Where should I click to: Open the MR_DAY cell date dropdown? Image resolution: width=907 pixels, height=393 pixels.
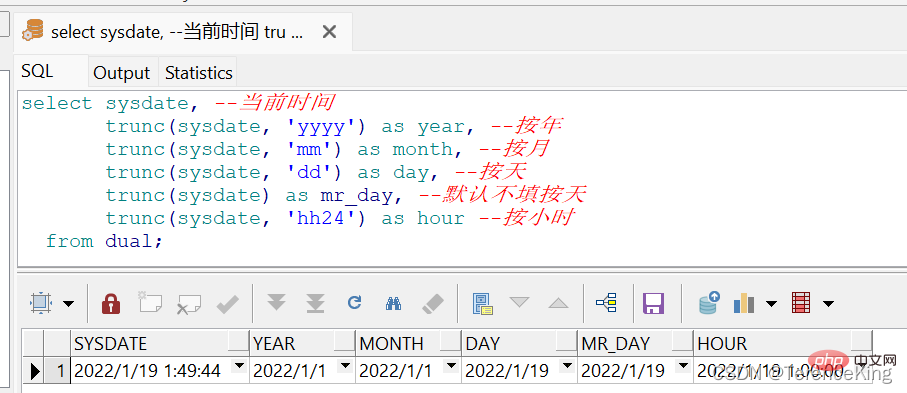coord(683,365)
